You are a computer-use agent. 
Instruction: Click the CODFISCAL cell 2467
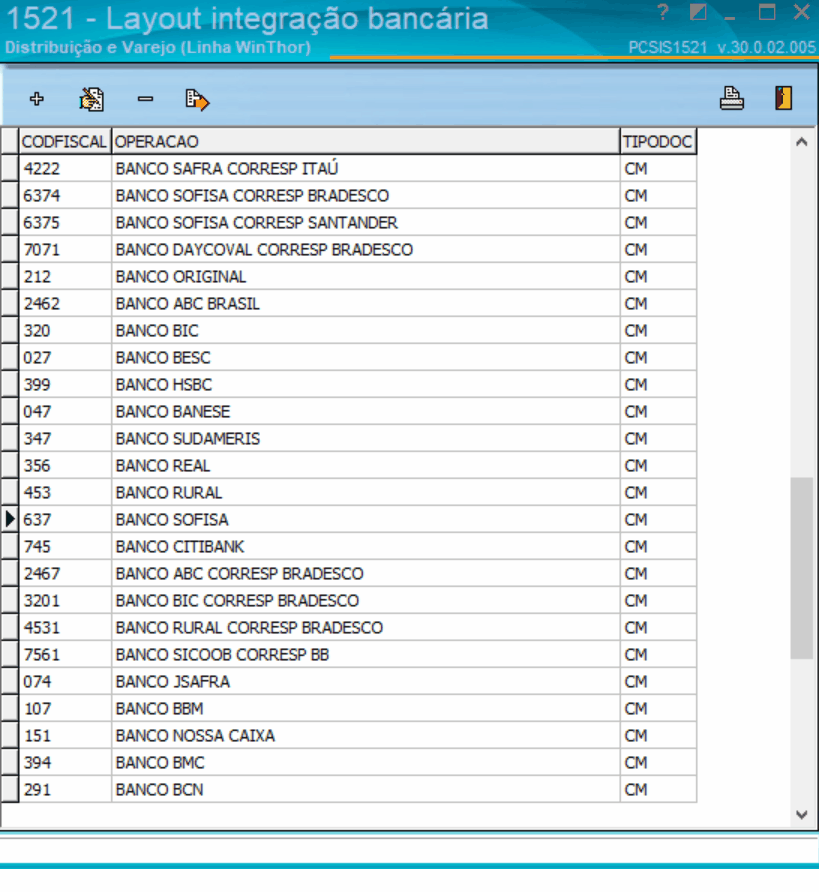pos(65,573)
